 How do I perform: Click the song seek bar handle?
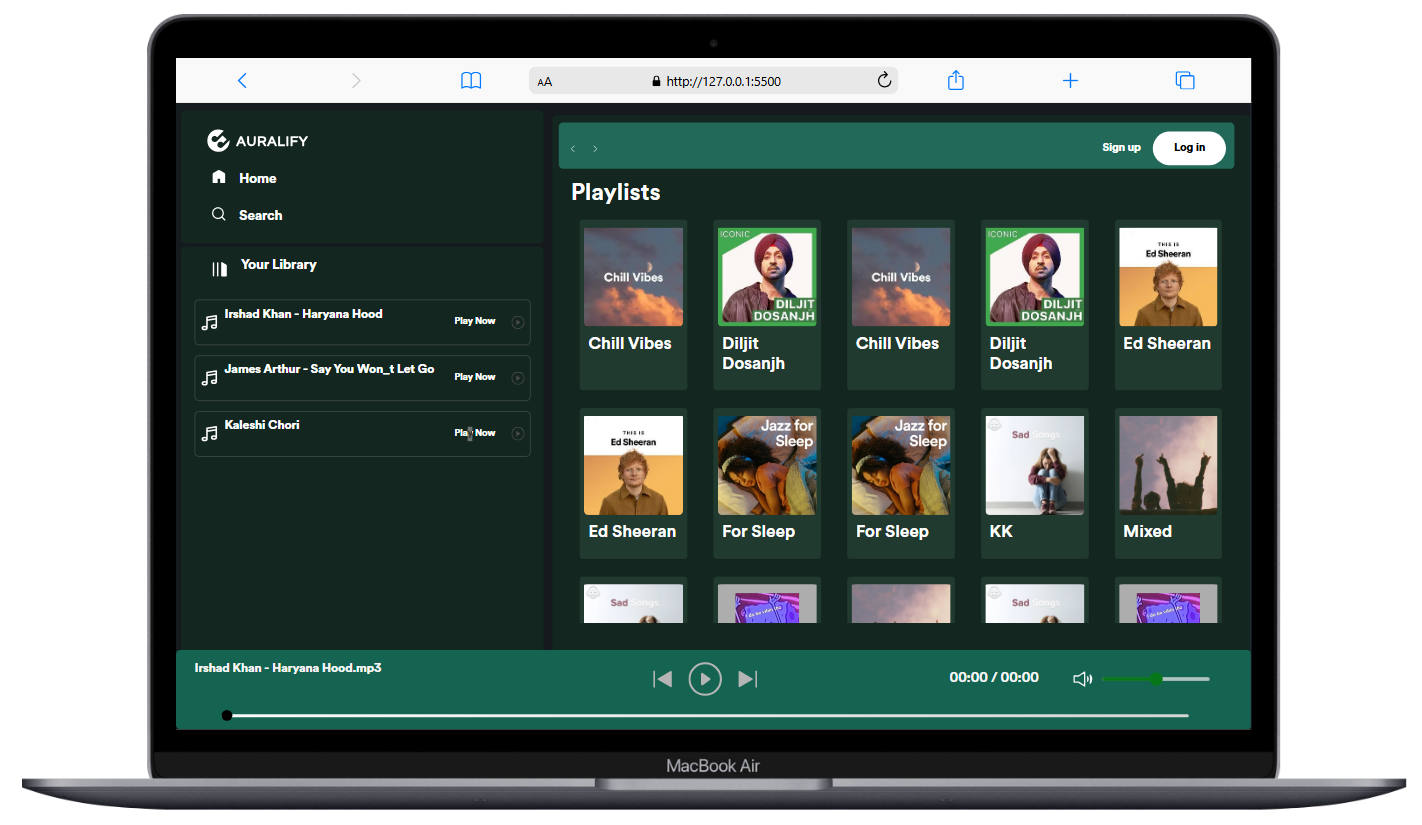227,715
